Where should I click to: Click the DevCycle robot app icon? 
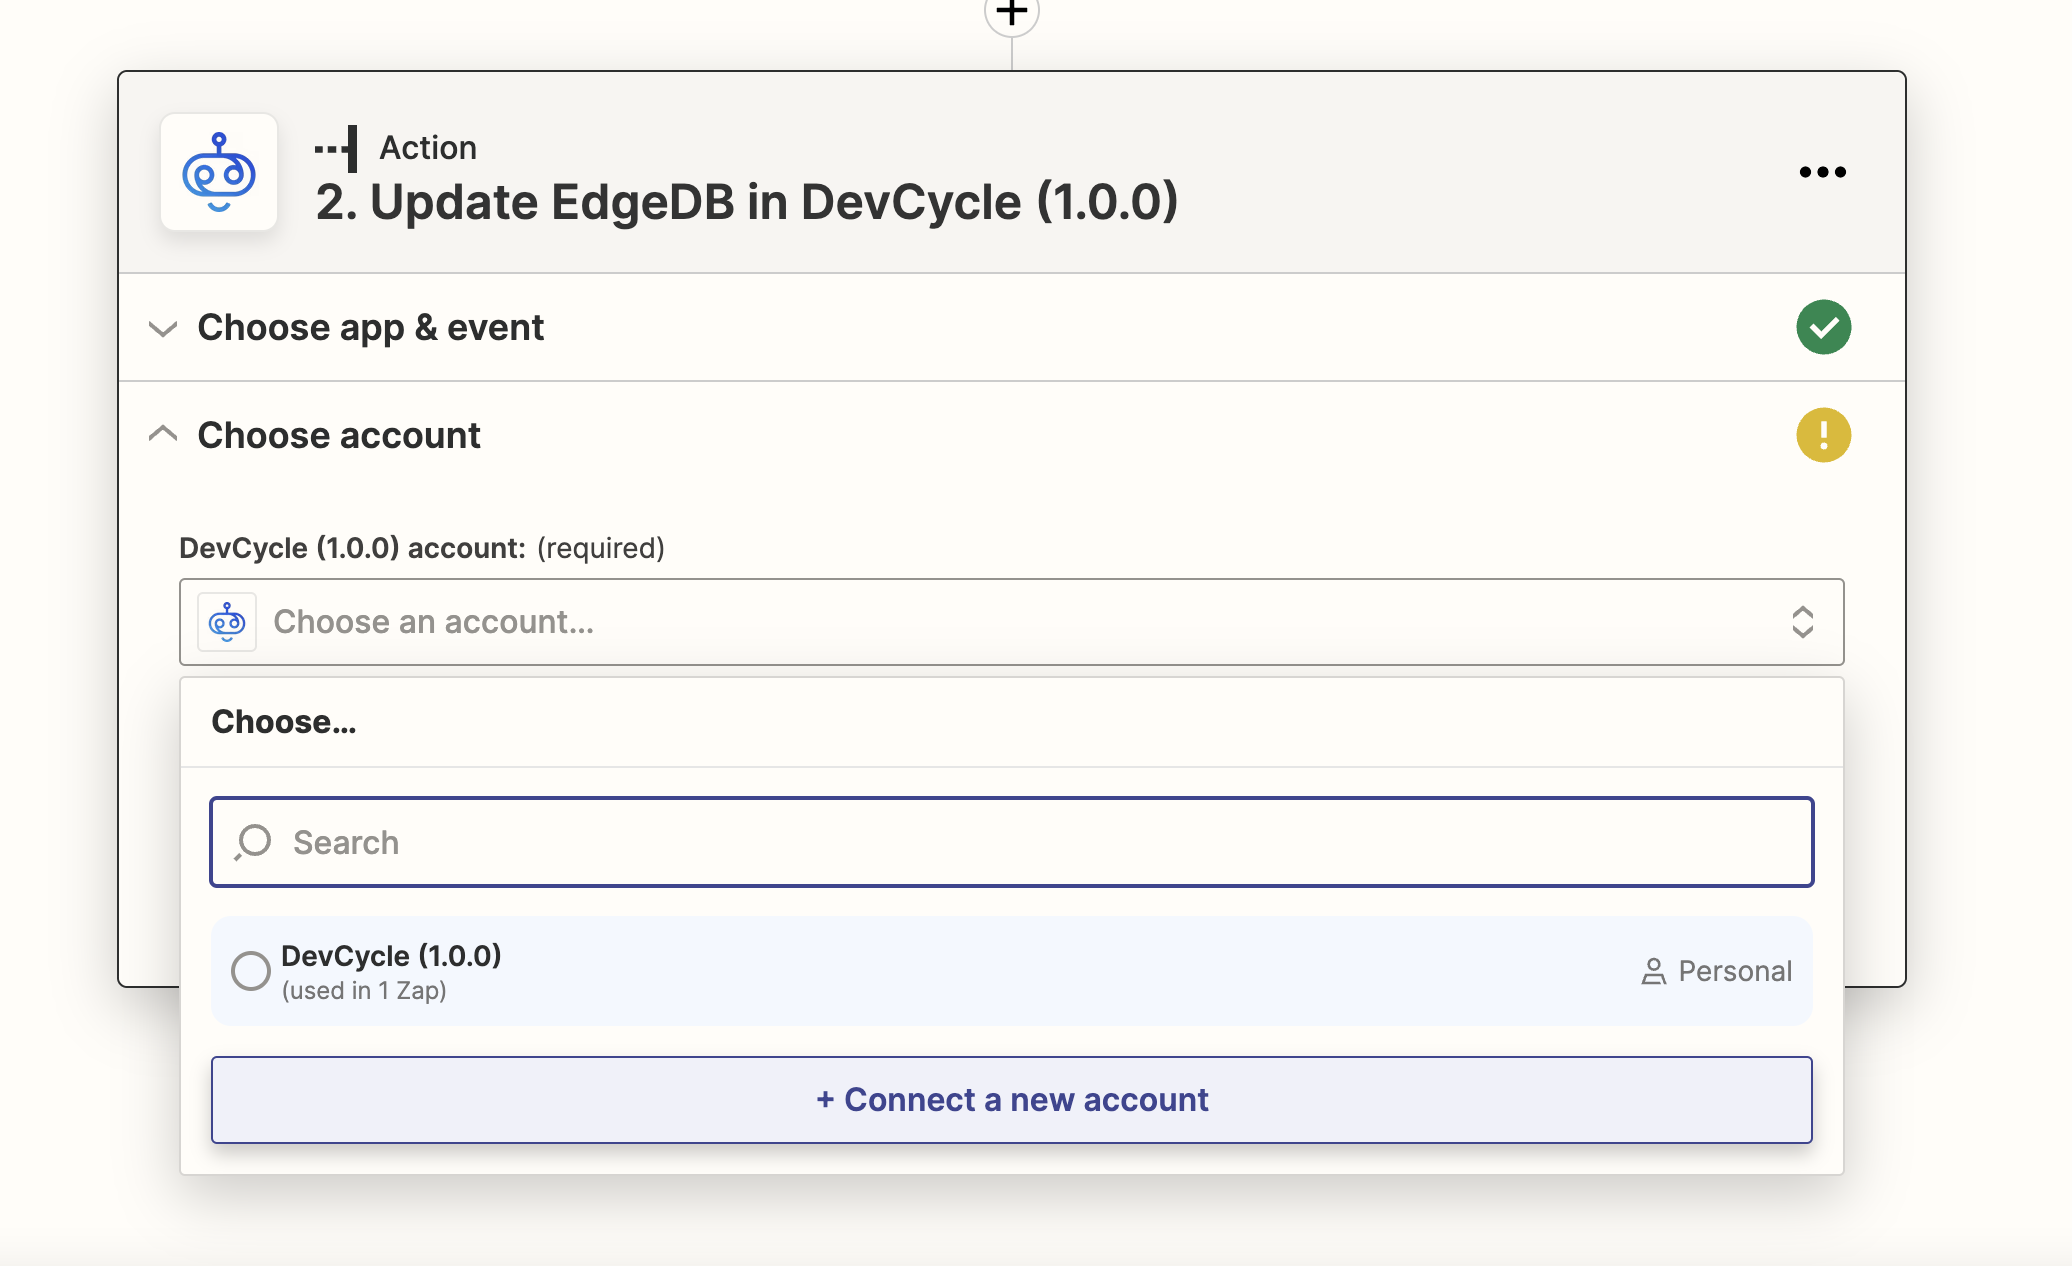[218, 172]
